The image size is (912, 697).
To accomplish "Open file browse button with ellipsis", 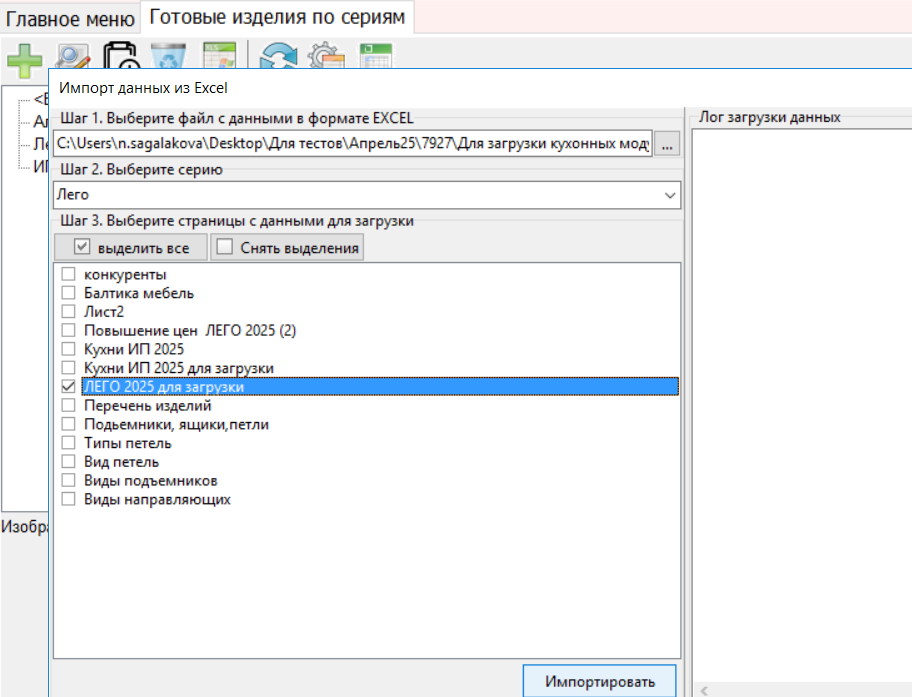I will tap(668, 144).
